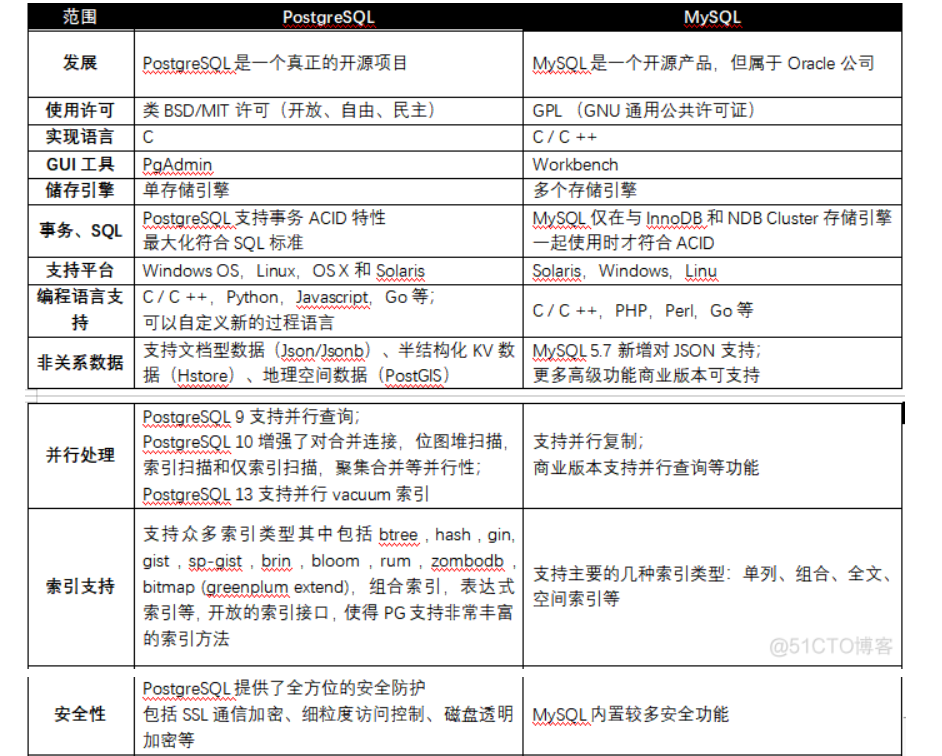Click the 编程语言支持 row label

pyautogui.click(x=80, y=310)
